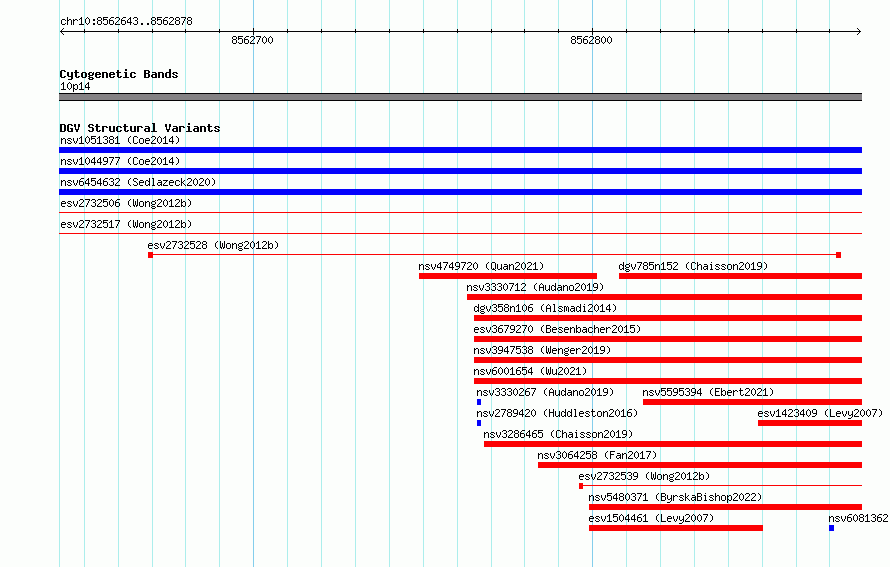Open nsv5595394 (Ebert2021) label
The image size is (890, 567).
[x=708, y=392]
